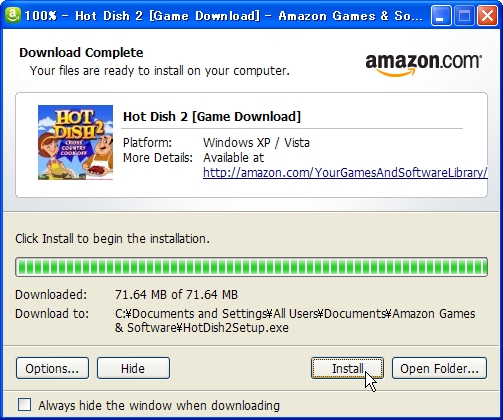Click the green download progress bar
This screenshot has height=420, width=503.
pyautogui.click(x=252, y=267)
